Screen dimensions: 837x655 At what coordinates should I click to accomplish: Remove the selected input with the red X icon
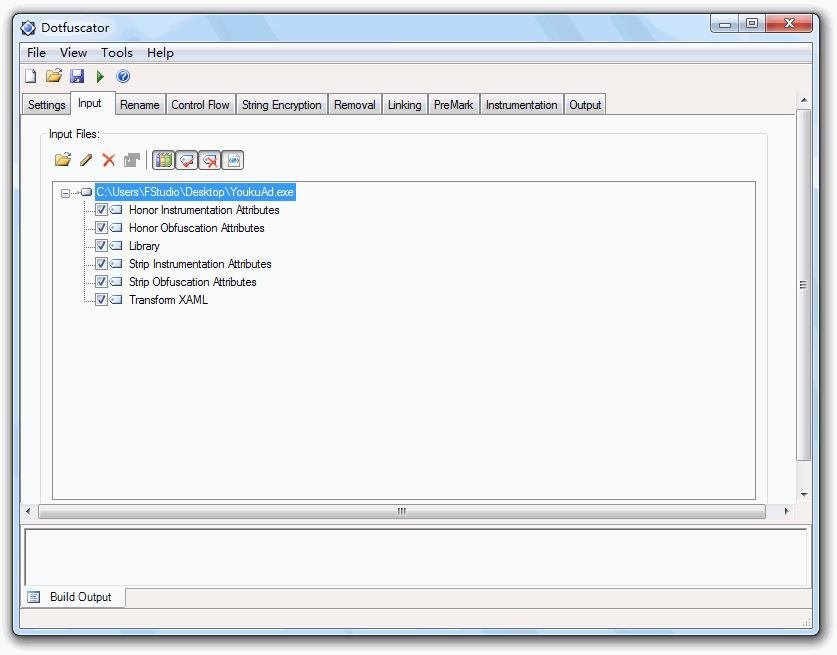(109, 160)
